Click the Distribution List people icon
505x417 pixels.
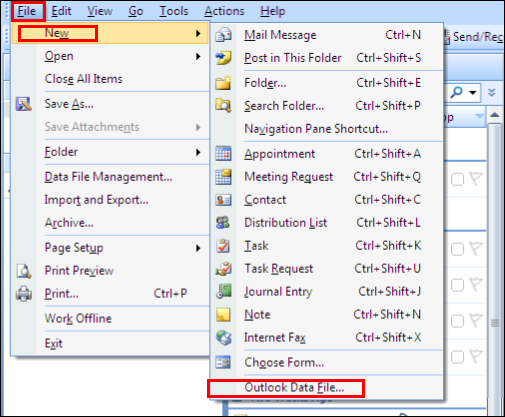point(223,223)
